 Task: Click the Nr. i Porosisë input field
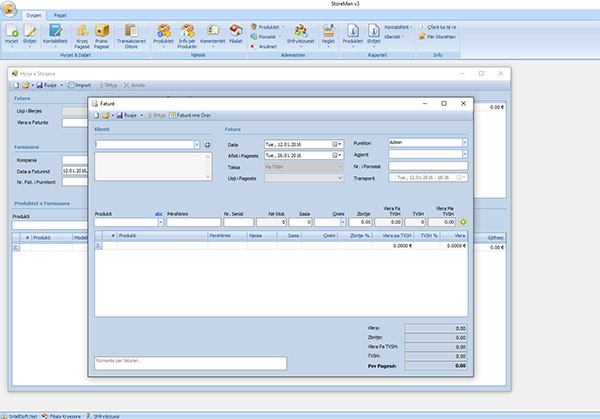pos(428,166)
